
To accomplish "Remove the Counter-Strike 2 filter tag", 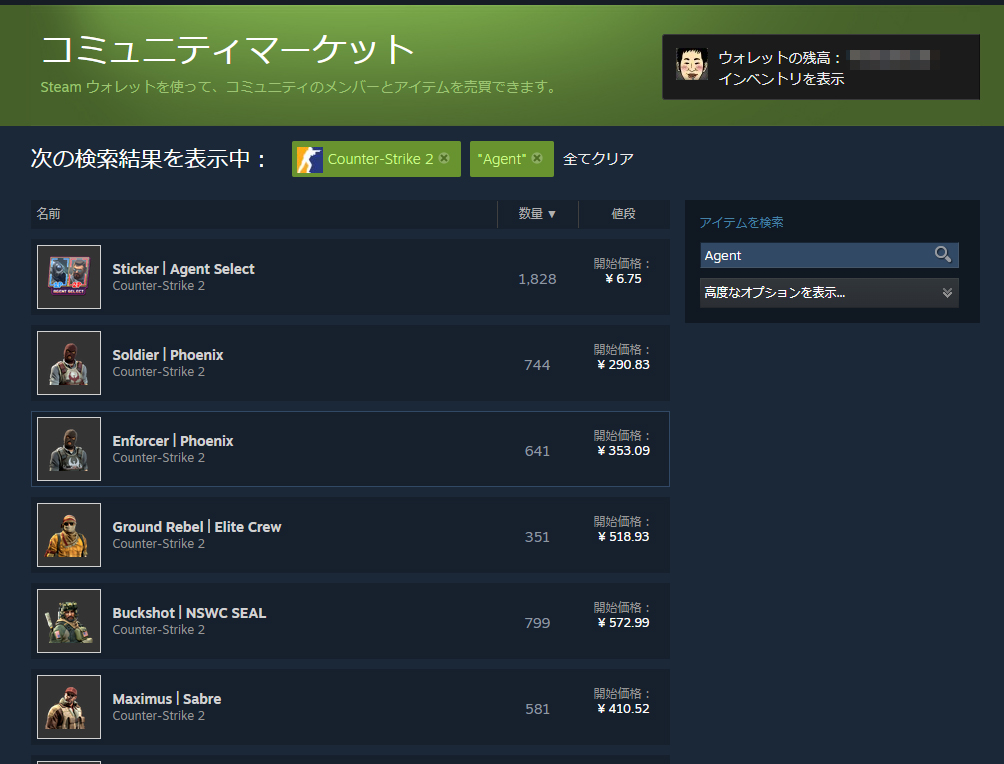I will tap(444, 158).
